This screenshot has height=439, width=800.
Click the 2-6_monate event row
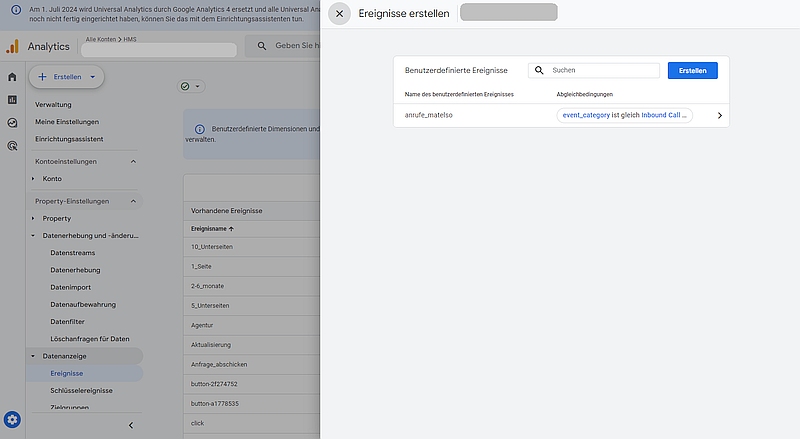coord(252,286)
